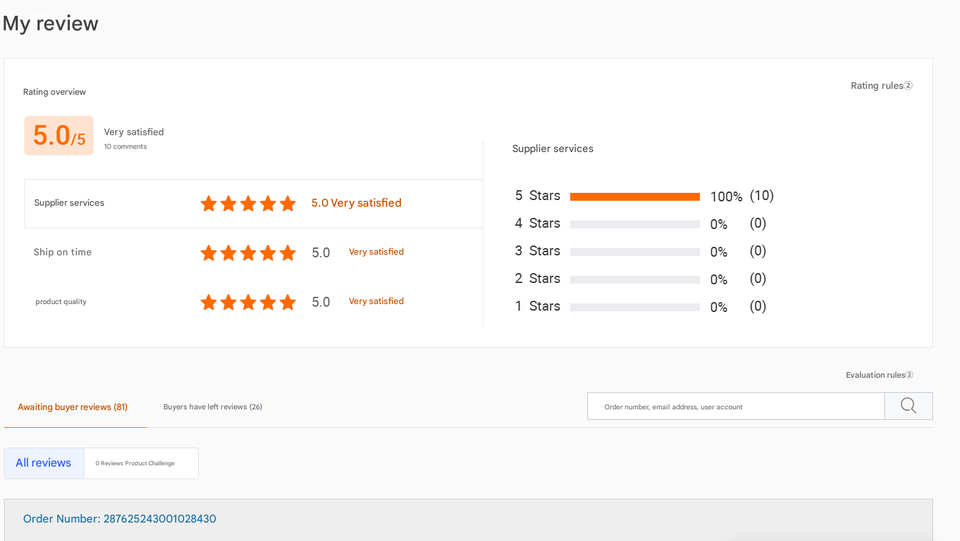This screenshot has width=960, height=541.
Task: Click fifth star in Ship on time row
Action: click(x=288, y=253)
